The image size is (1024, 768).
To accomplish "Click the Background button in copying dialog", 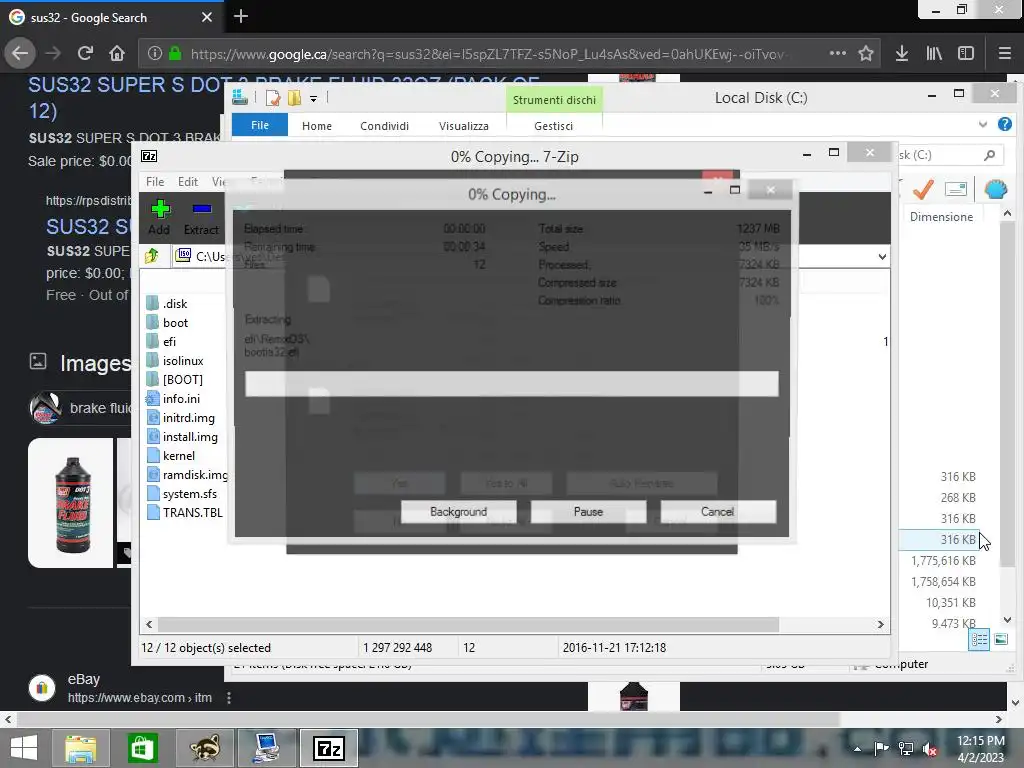I will (458, 512).
